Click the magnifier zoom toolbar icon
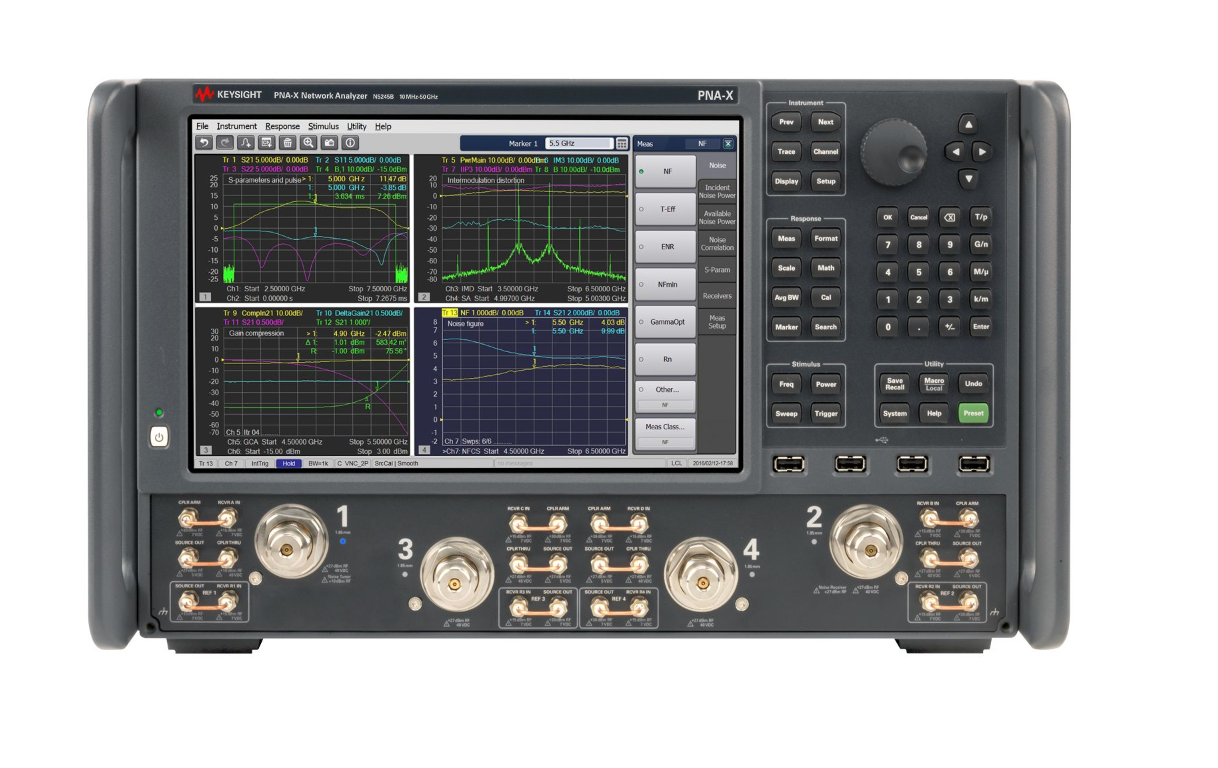1218x768 pixels. tap(309, 143)
